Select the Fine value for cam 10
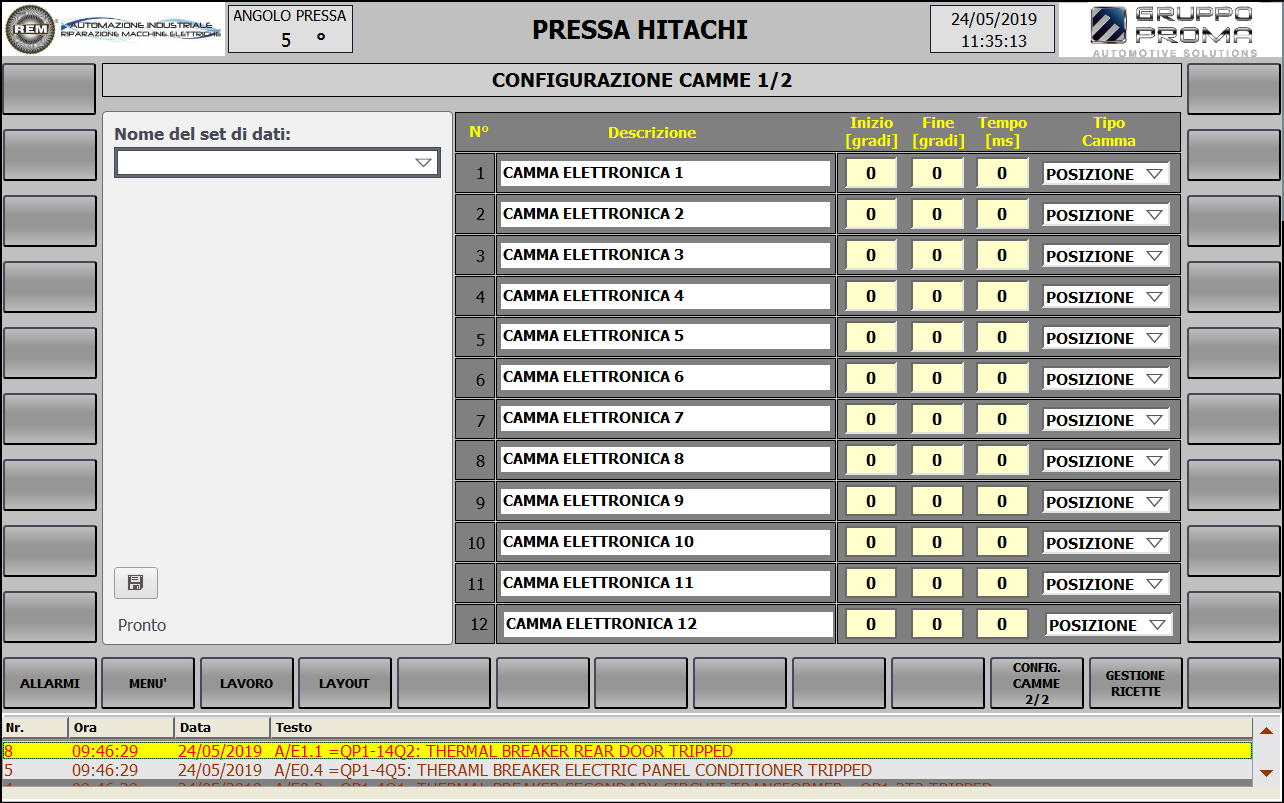This screenshot has height=803, width=1284. pyautogui.click(x=937, y=542)
